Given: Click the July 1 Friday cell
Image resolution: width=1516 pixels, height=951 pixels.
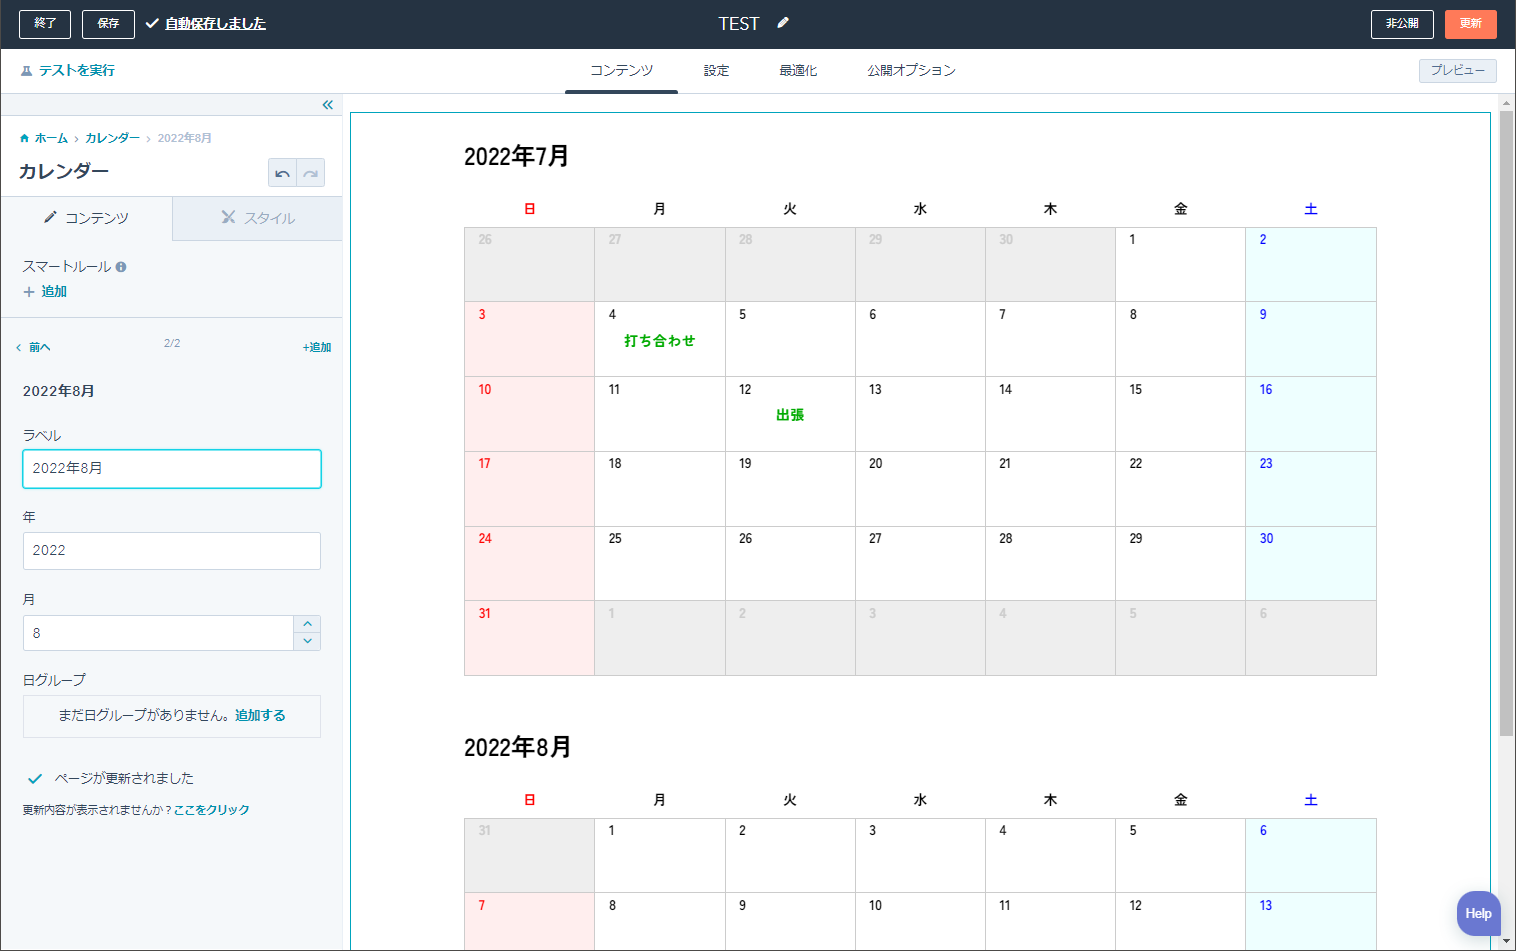Looking at the screenshot, I should (1180, 264).
